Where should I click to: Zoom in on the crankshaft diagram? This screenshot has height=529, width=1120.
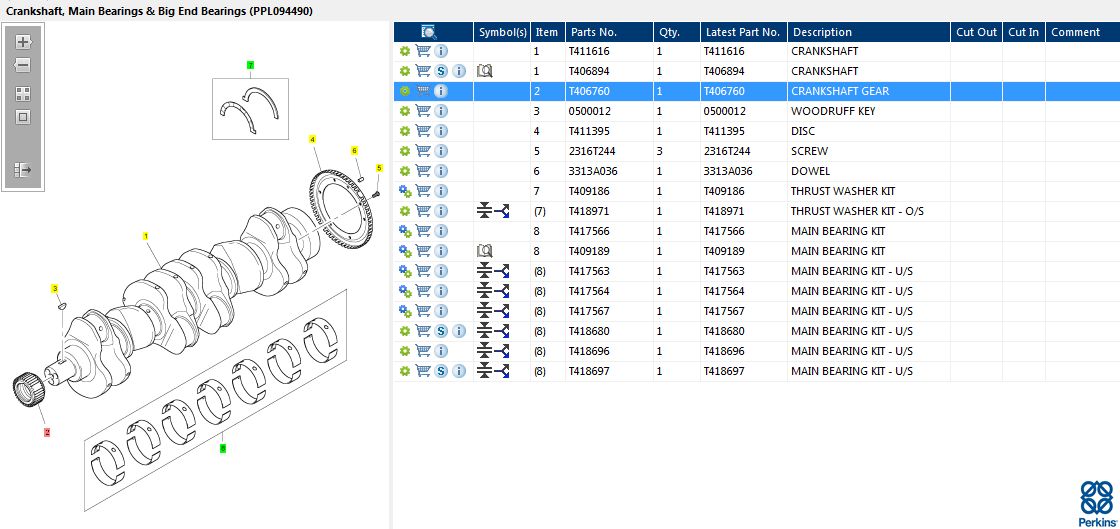[x=23, y=41]
